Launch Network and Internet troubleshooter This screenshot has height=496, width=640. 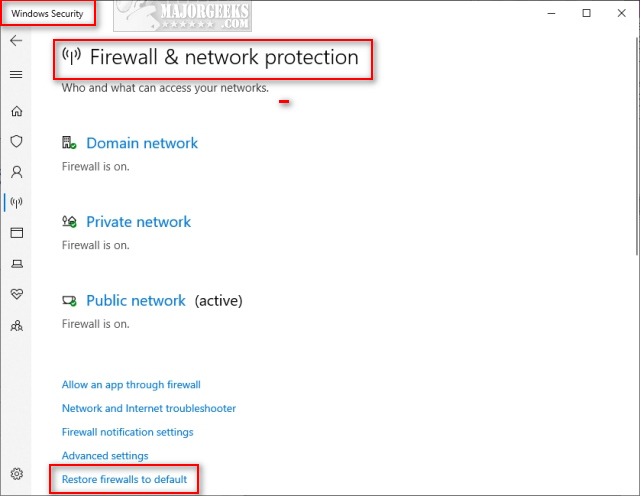[x=149, y=408]
